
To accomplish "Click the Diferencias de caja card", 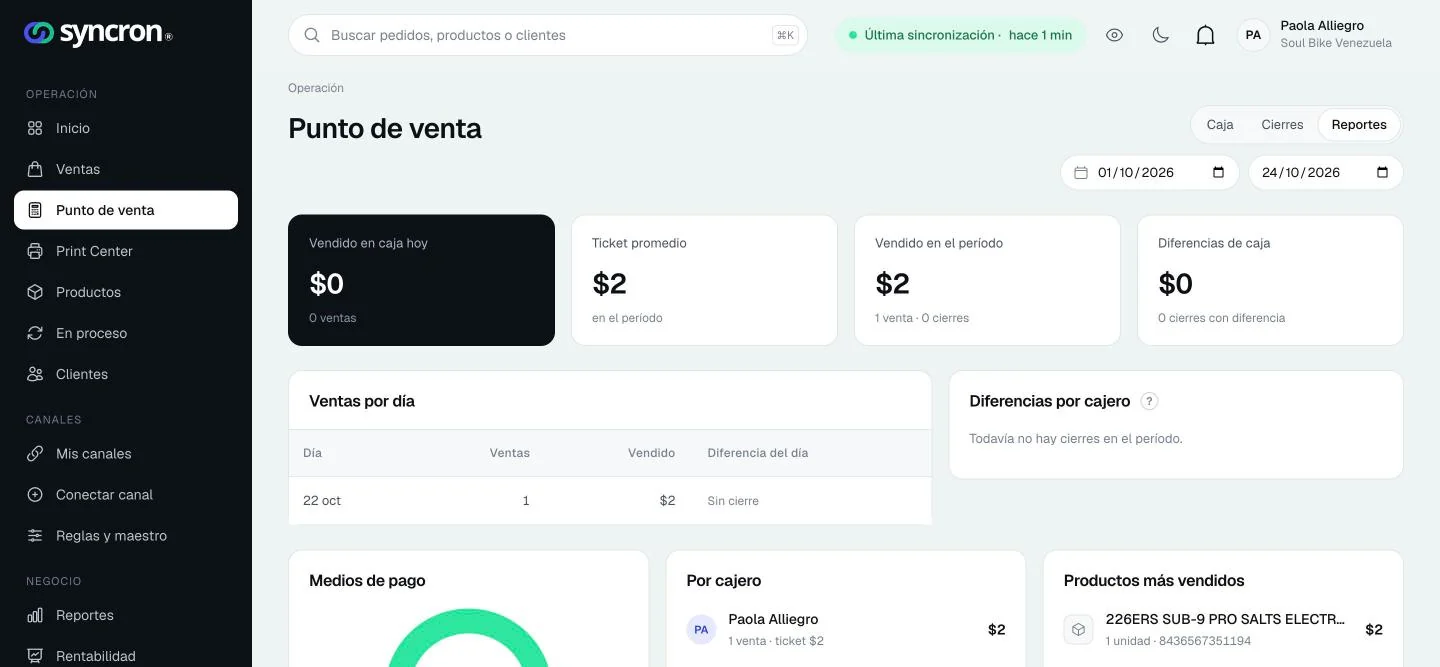I will [1270, 280].
